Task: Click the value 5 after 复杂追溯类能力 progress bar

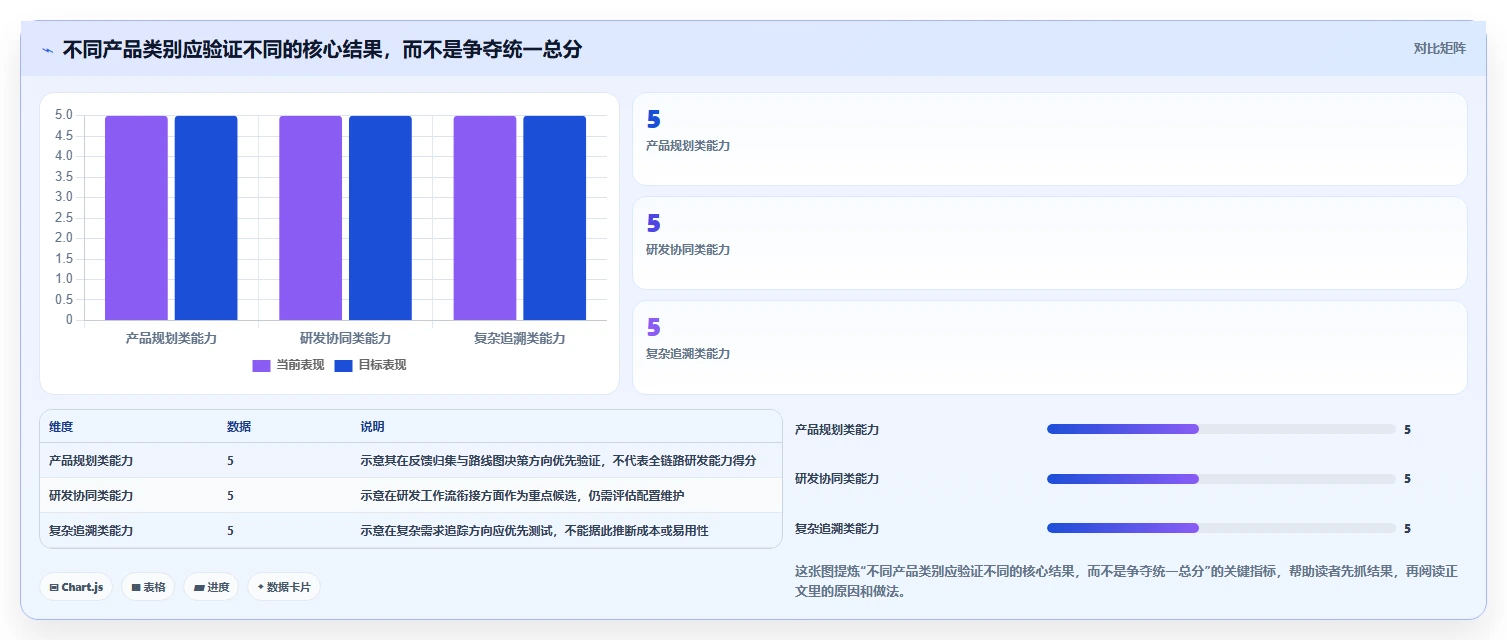Action: point(1407,529)
